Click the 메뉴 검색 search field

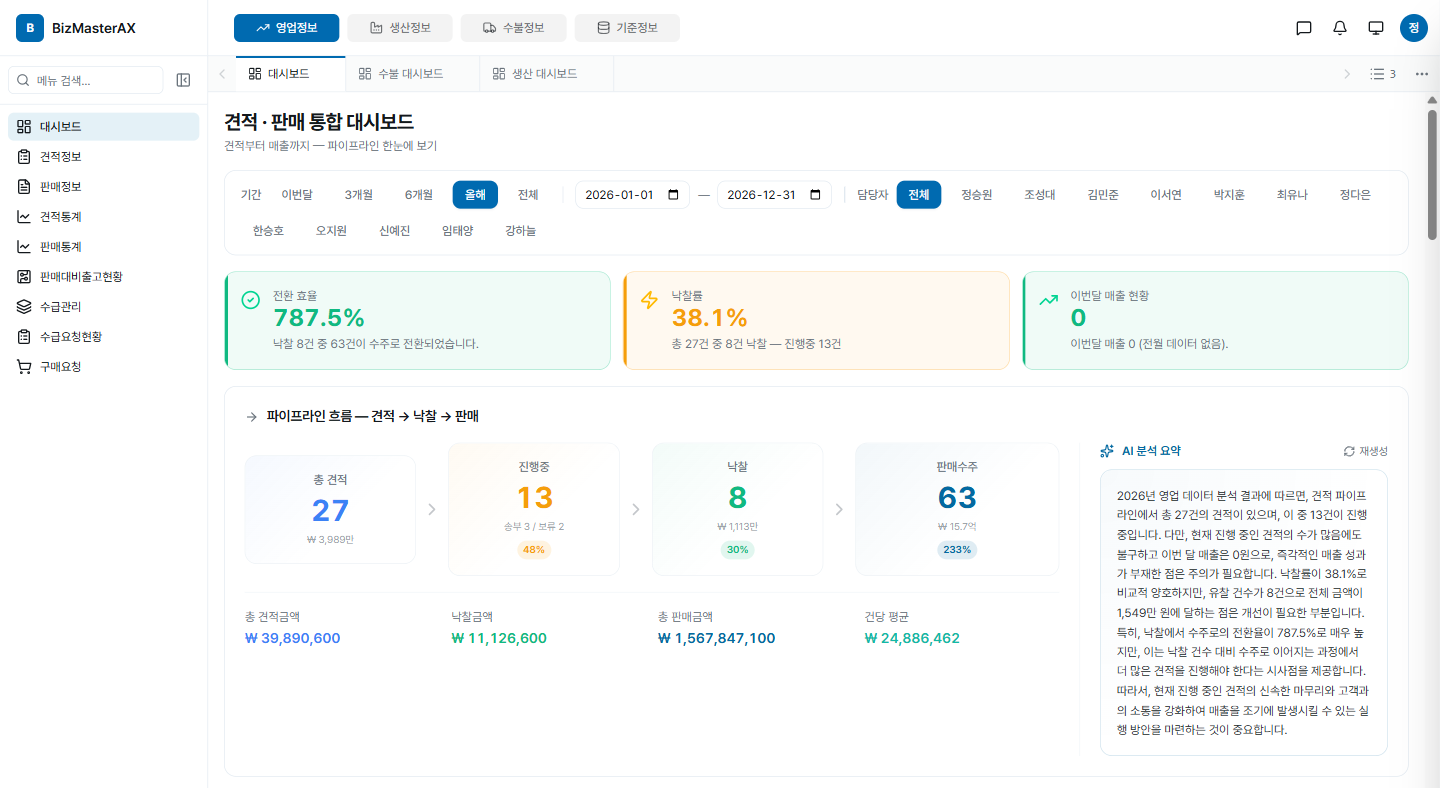pyautogui.click(x=85, y=80)
